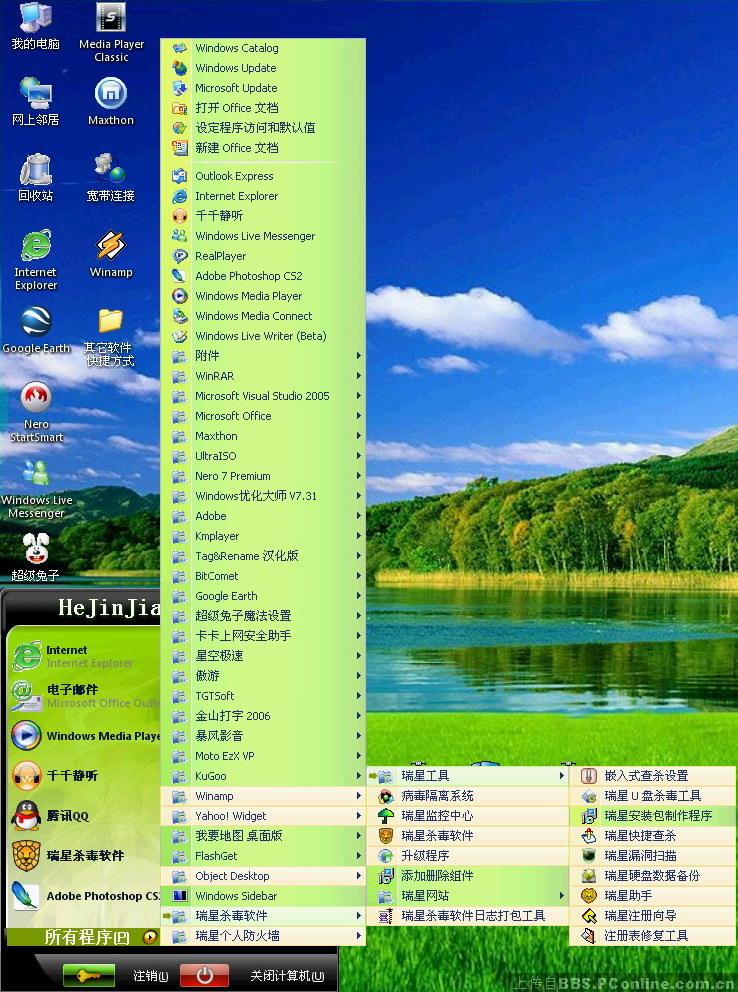Open 注册表修复工具 entry
This screenshot has width=738, height=992.
tap(652, 936)
